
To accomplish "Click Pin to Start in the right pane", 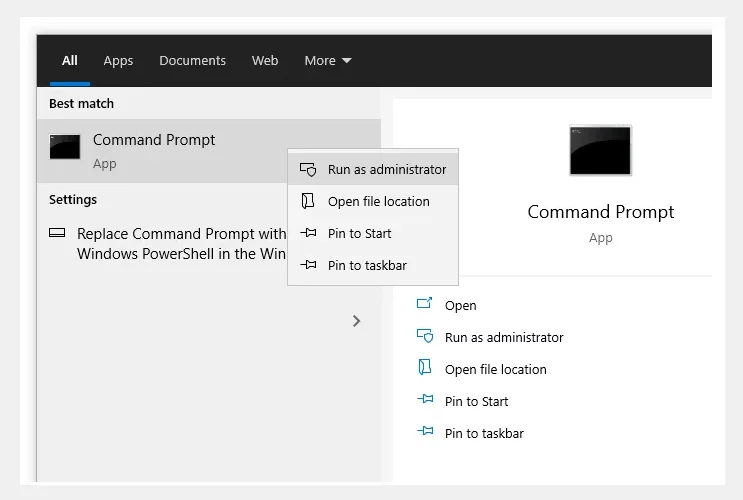I will [476, 401].
